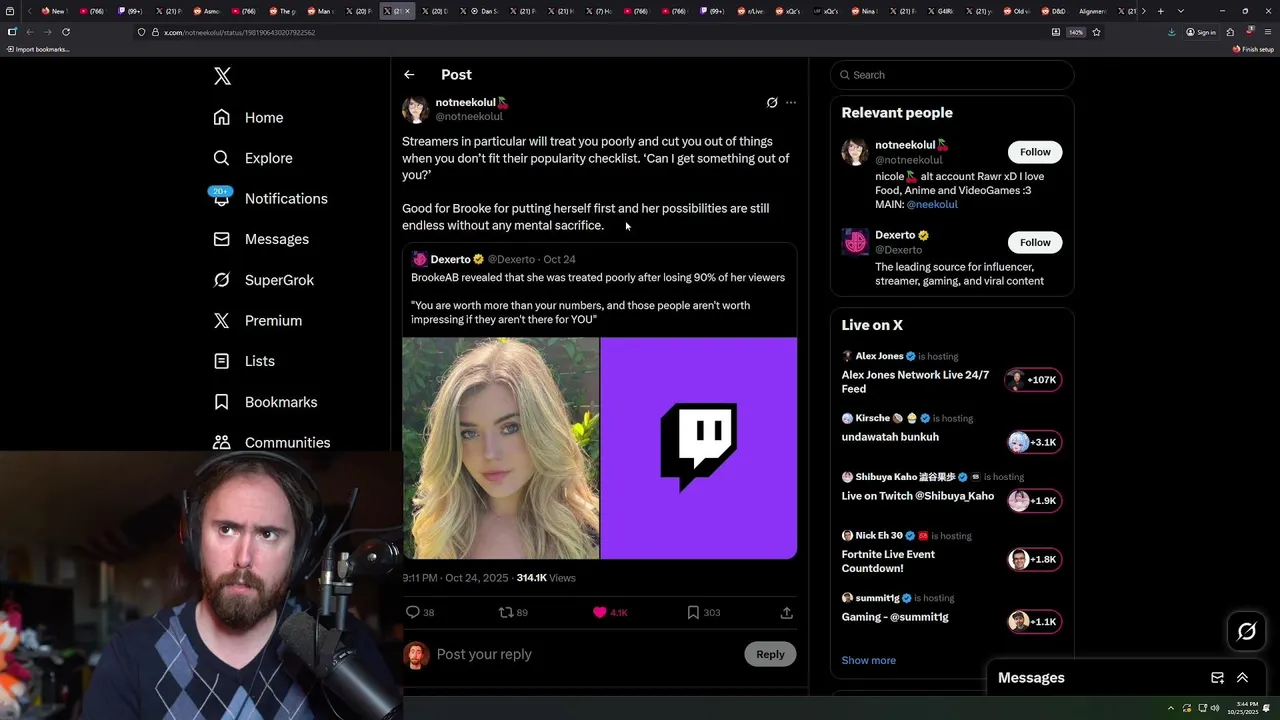1280x720 pixels.
Task: Click the new message icon in Messages drawer
Action: pyautogui.click(x=1217, y=678)
